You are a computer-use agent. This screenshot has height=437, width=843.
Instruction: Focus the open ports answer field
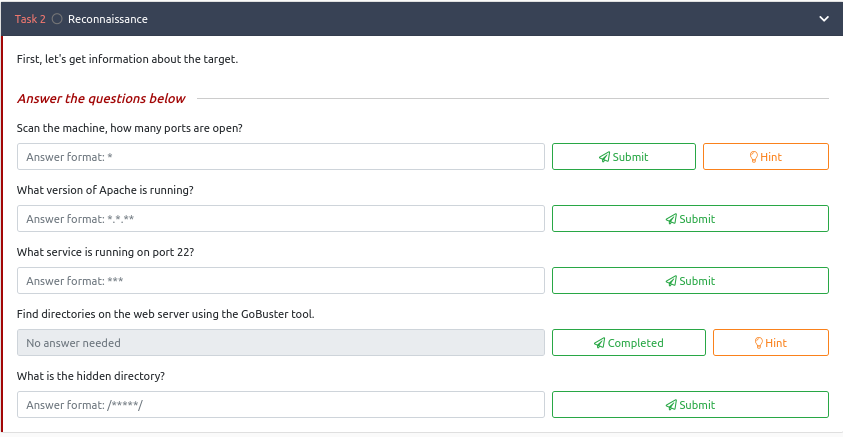(281, 156)
